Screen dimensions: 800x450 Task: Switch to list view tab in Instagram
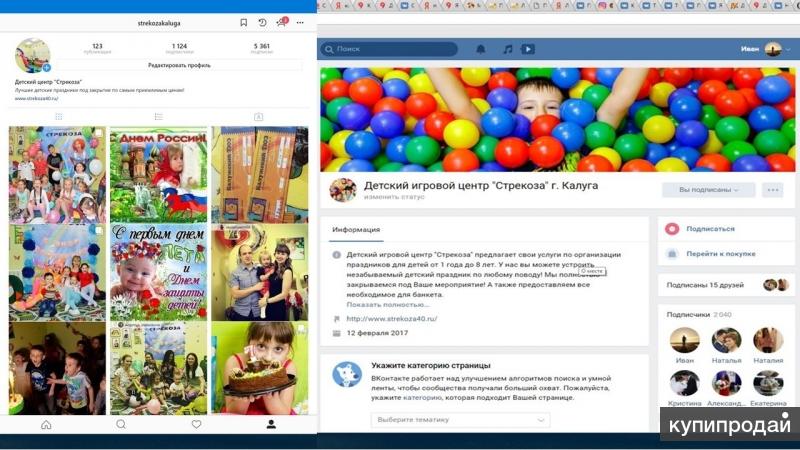click(159, 117)
